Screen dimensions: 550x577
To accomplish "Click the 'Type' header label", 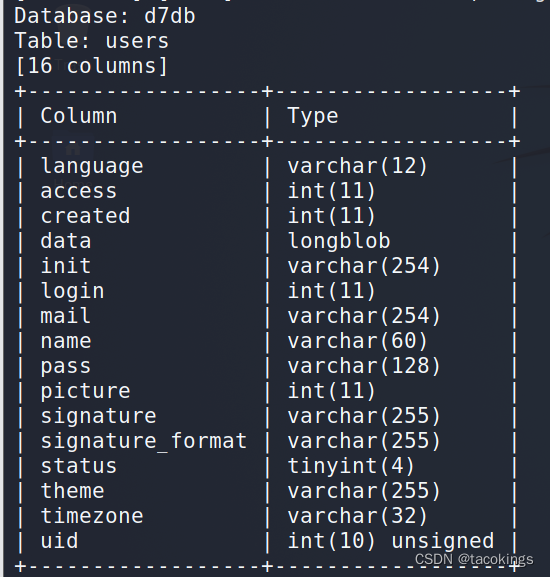I will (x=313, y=117).
